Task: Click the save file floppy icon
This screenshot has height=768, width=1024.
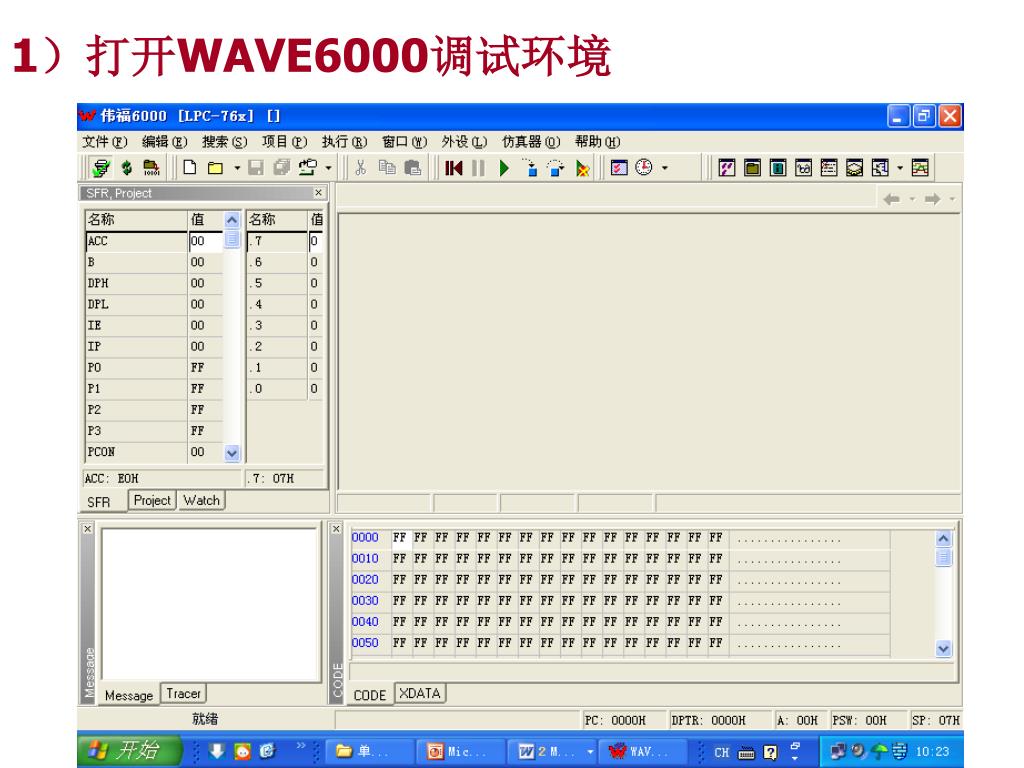Action: [x=256, y=168]
